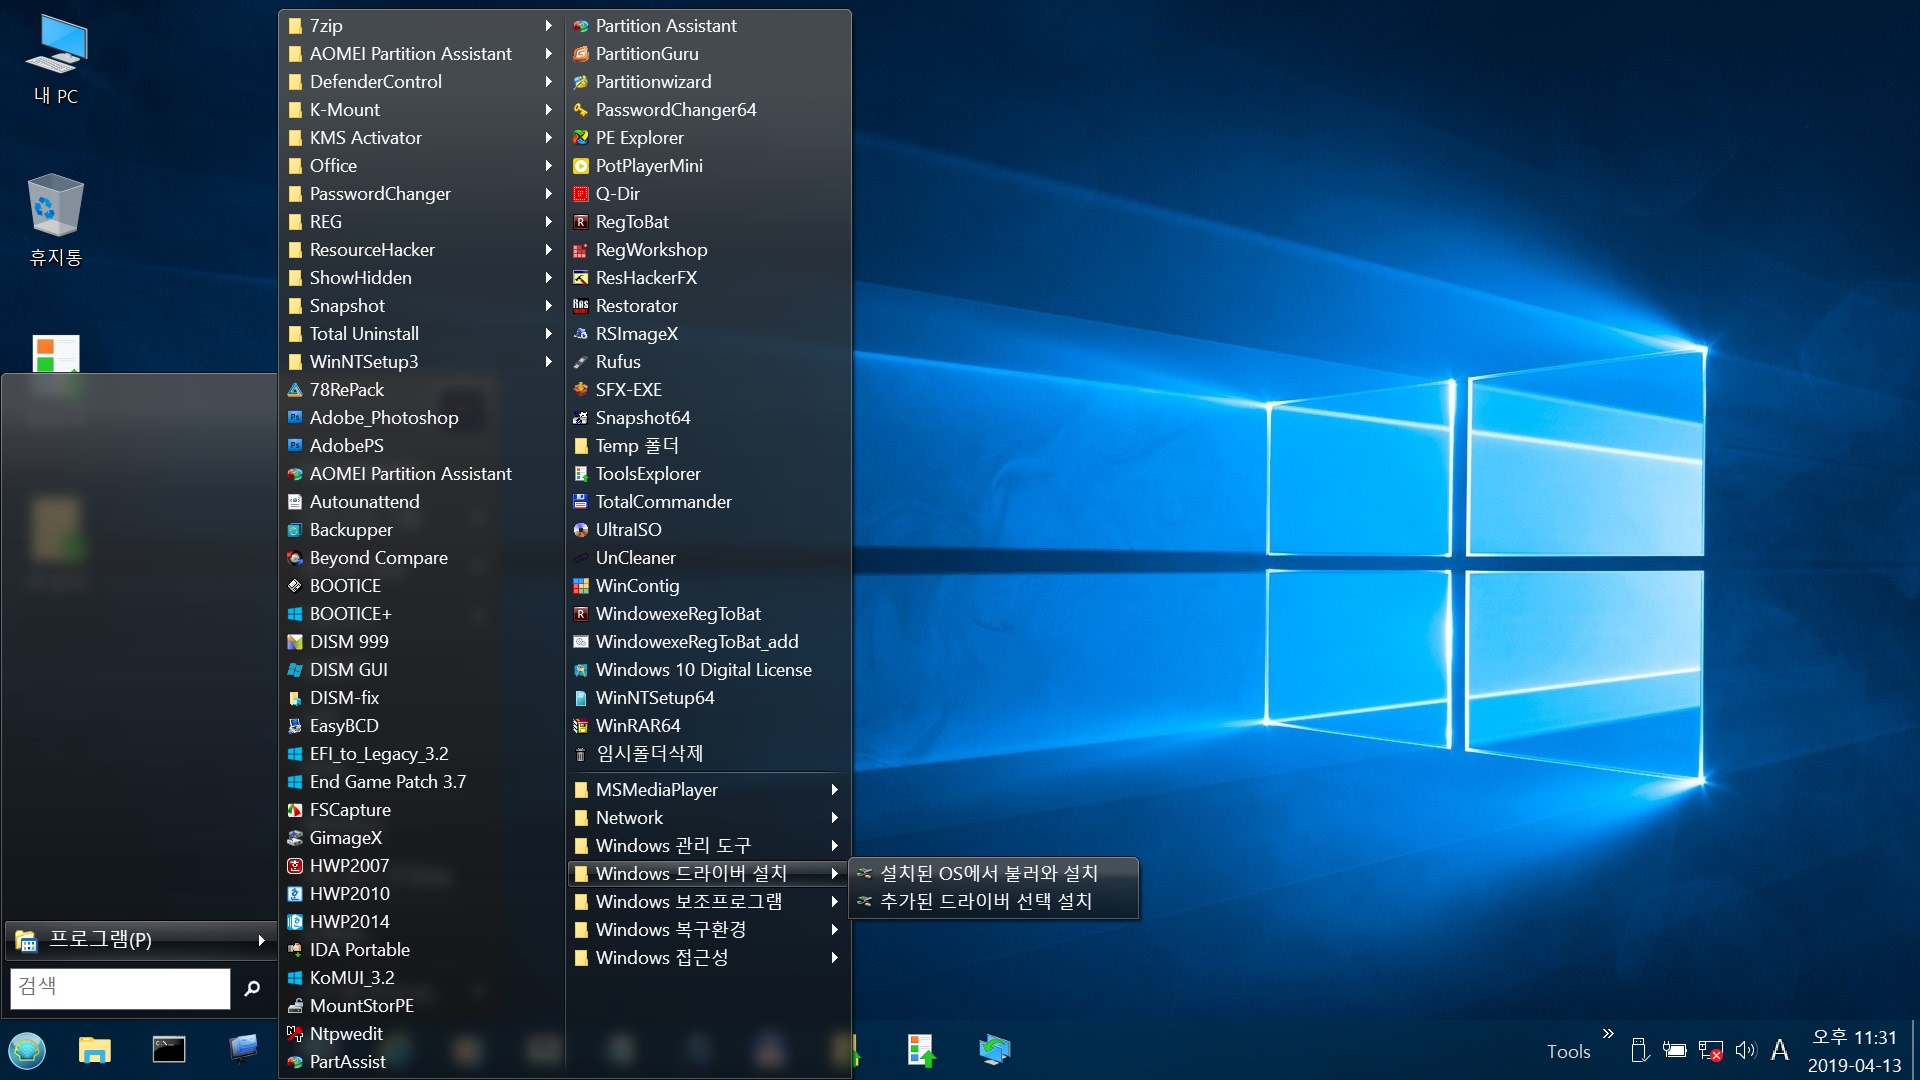Launch BOOTICE entry
Screen dimensions: 1920x1080
pos(421,586)
